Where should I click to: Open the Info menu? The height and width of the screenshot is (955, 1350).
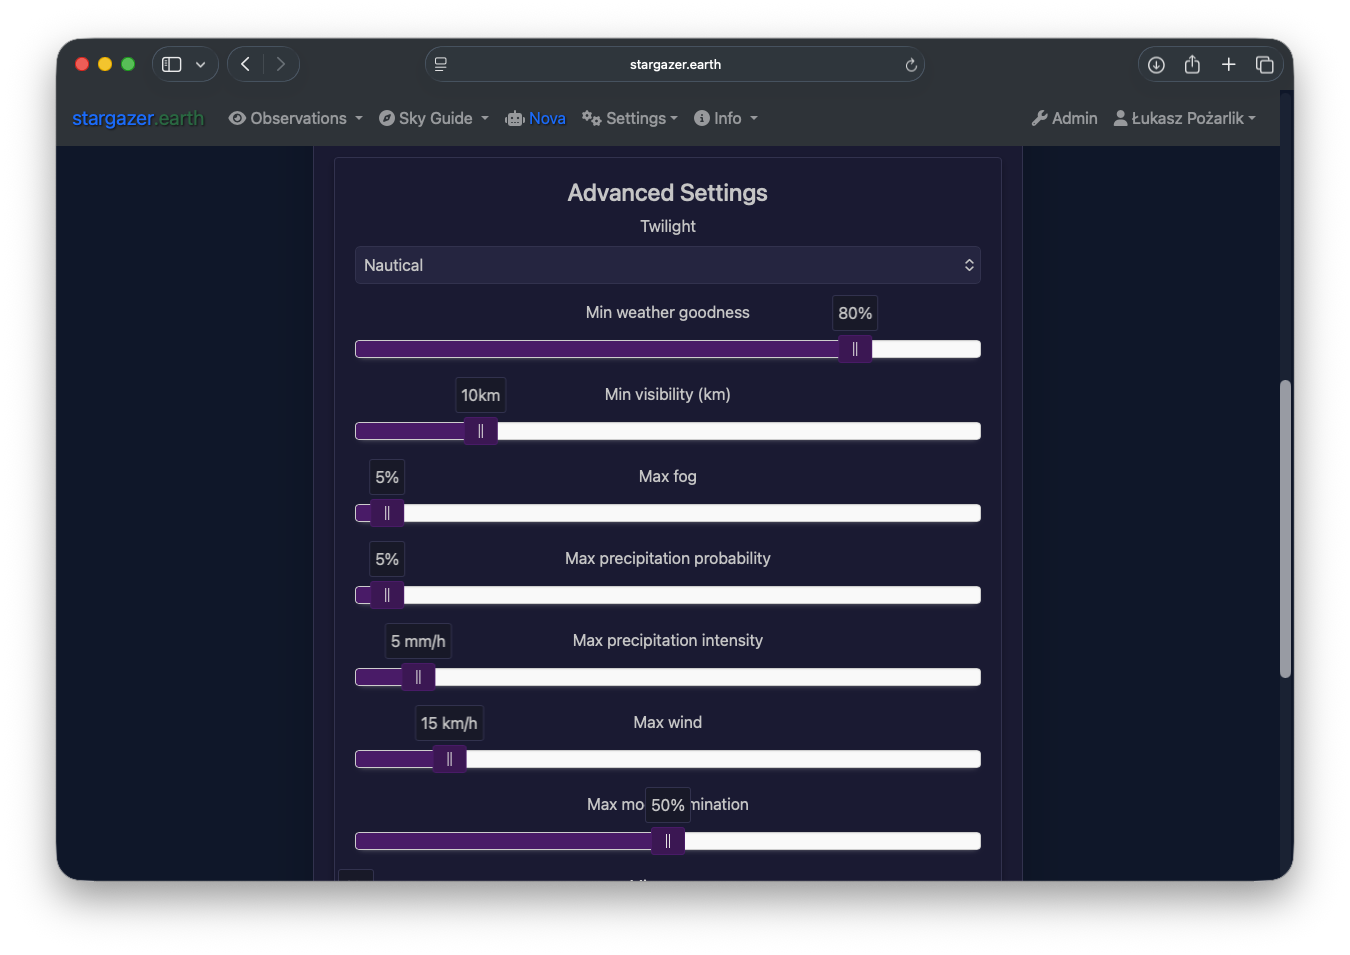[x=726, y=118]
